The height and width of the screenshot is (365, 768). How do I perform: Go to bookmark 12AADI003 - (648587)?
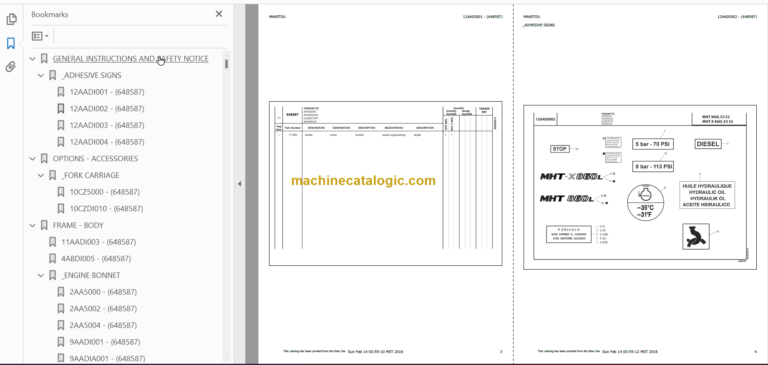(107, 125)
